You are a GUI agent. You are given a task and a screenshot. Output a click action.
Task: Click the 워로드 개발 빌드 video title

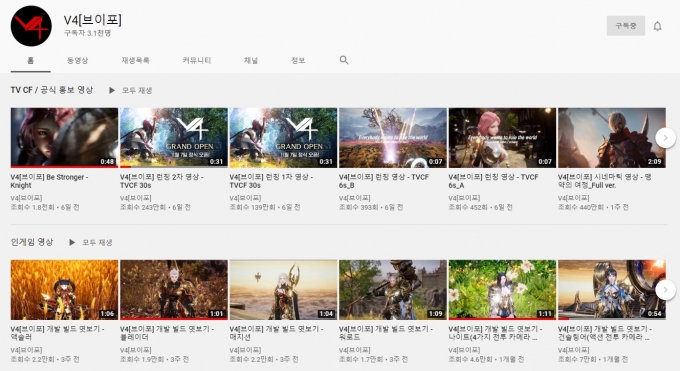pos(386,333)
